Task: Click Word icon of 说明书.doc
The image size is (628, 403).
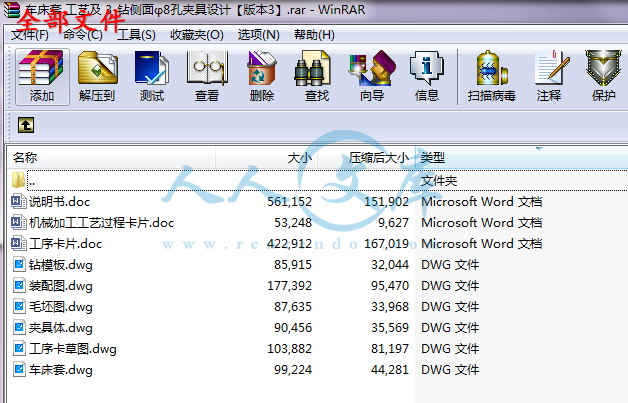Action: (x=18, y=201)
